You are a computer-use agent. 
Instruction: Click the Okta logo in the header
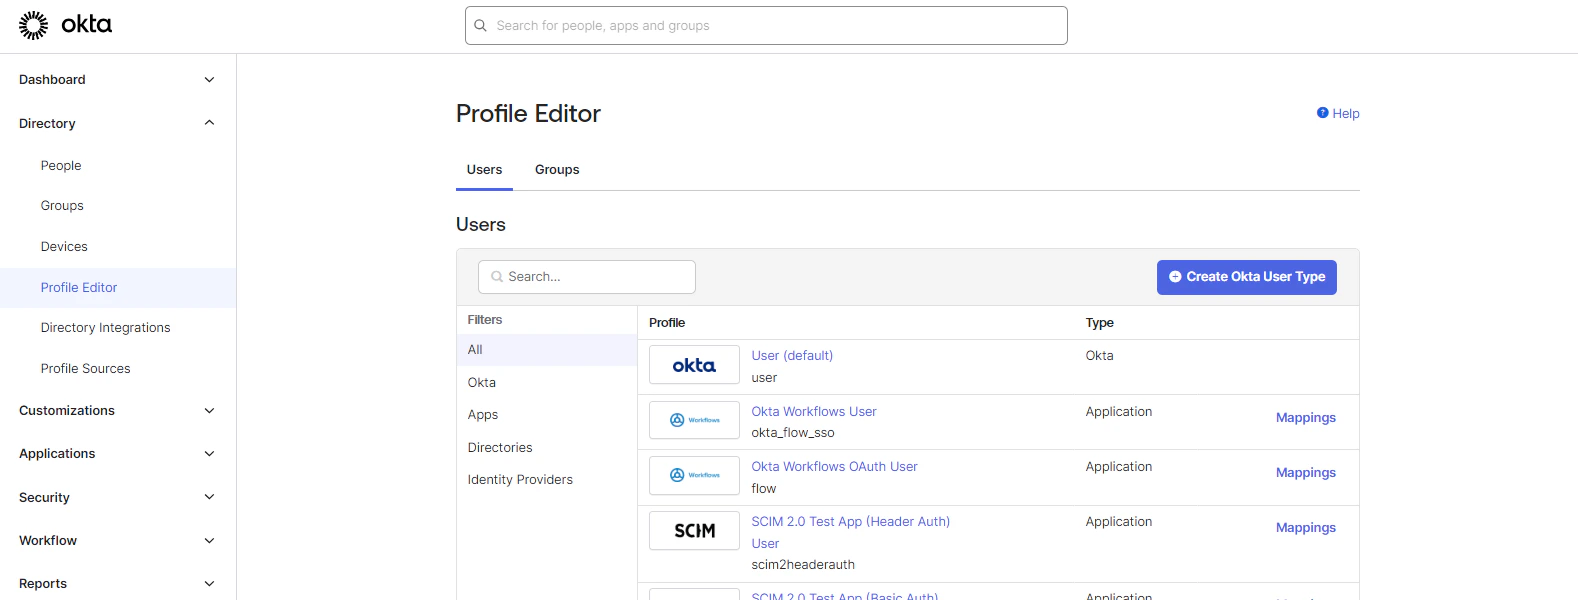tap(65, 25)
